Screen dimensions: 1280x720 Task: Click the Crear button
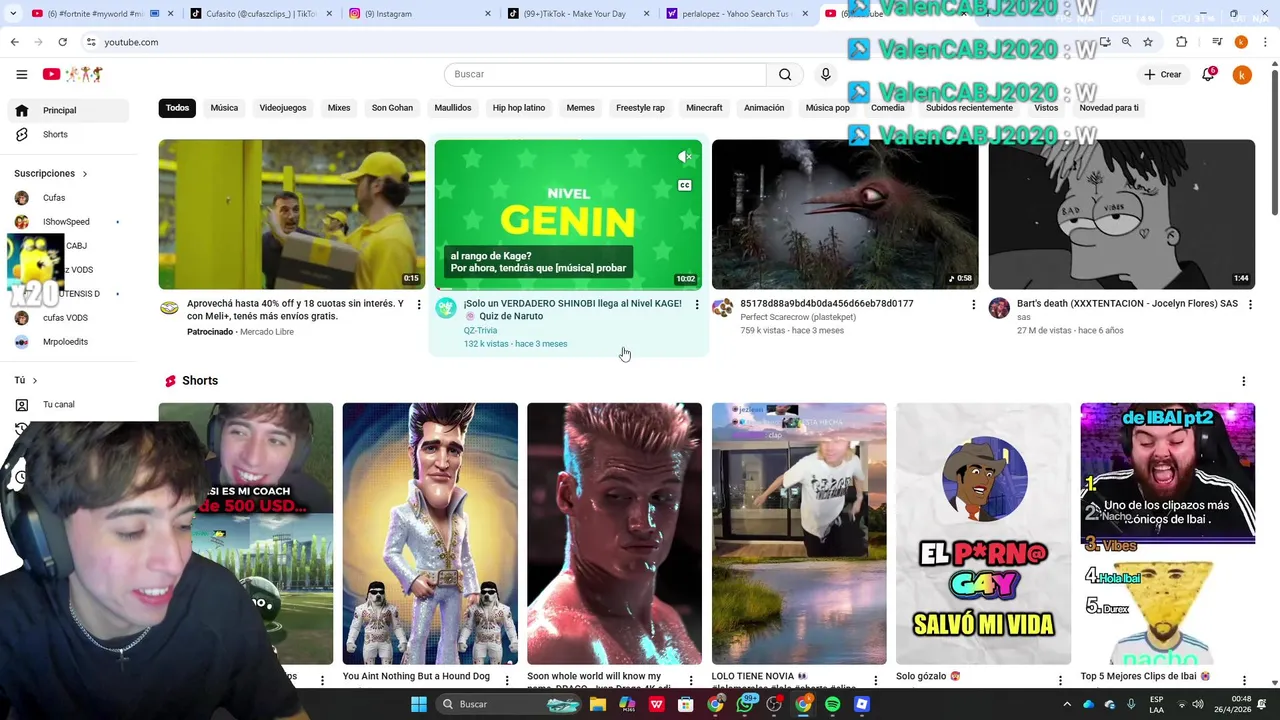click(1163, 74)
